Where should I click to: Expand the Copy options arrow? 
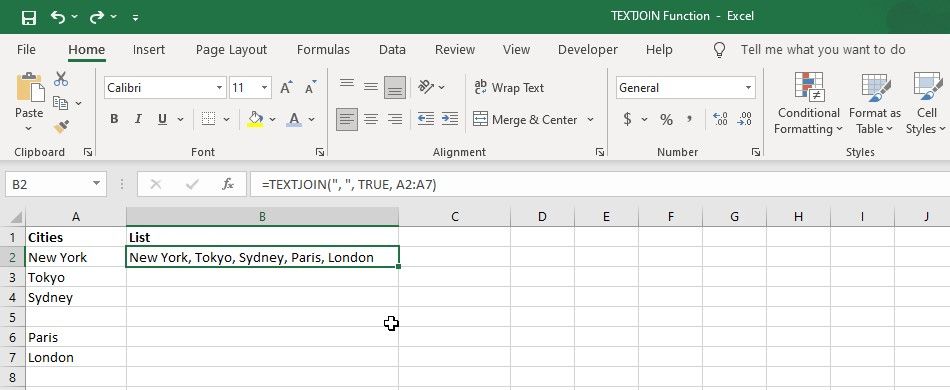click(x=79, y=104)
